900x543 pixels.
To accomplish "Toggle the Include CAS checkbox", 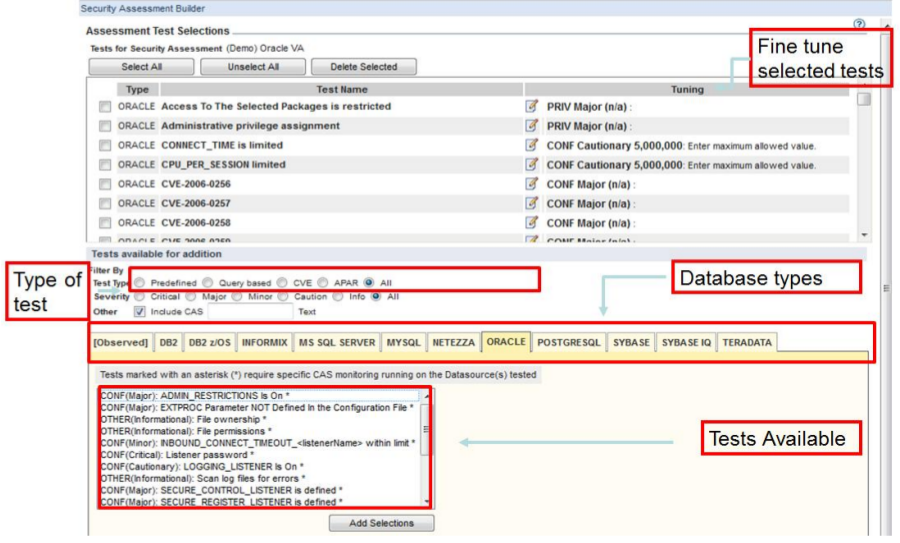I will coord(139,311).
